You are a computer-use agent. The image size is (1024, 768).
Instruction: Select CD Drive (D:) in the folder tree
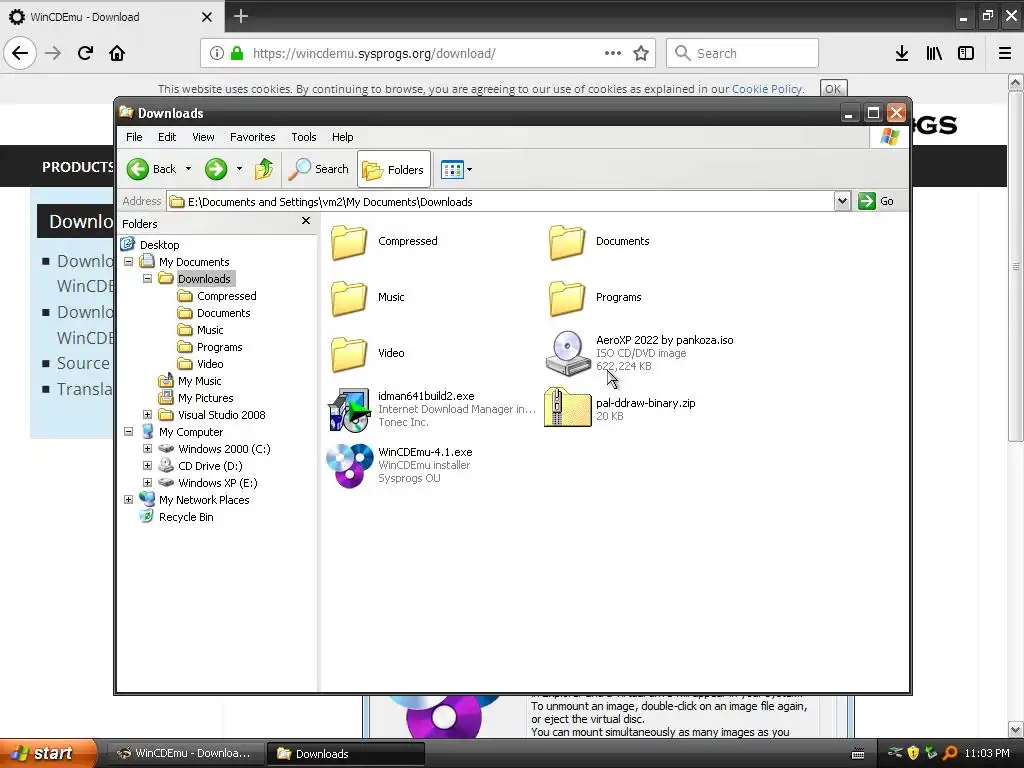coord(210,466)
